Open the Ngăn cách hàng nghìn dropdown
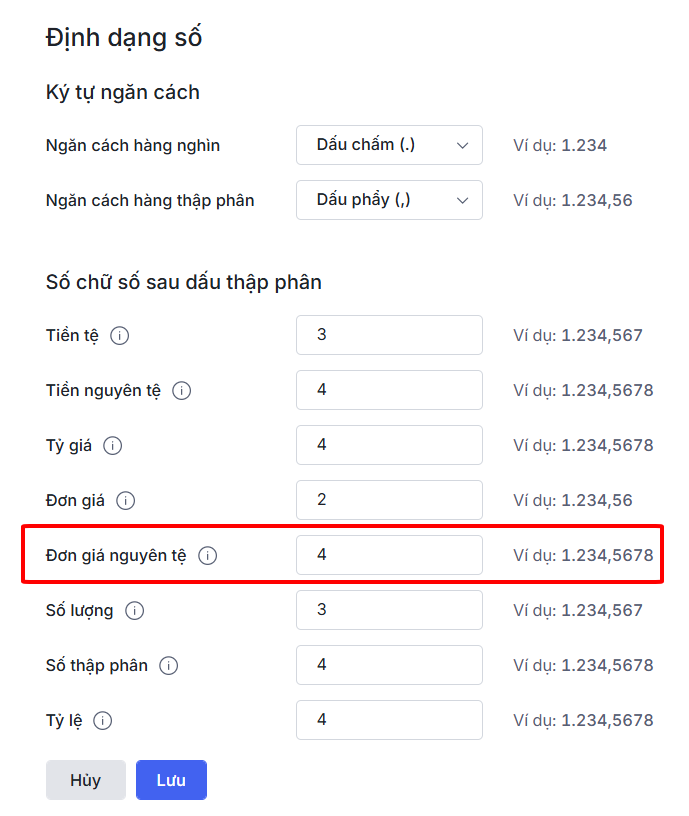The width and height of the screenshot is (689, 816). pyautogui.click(x=389, y=145)
